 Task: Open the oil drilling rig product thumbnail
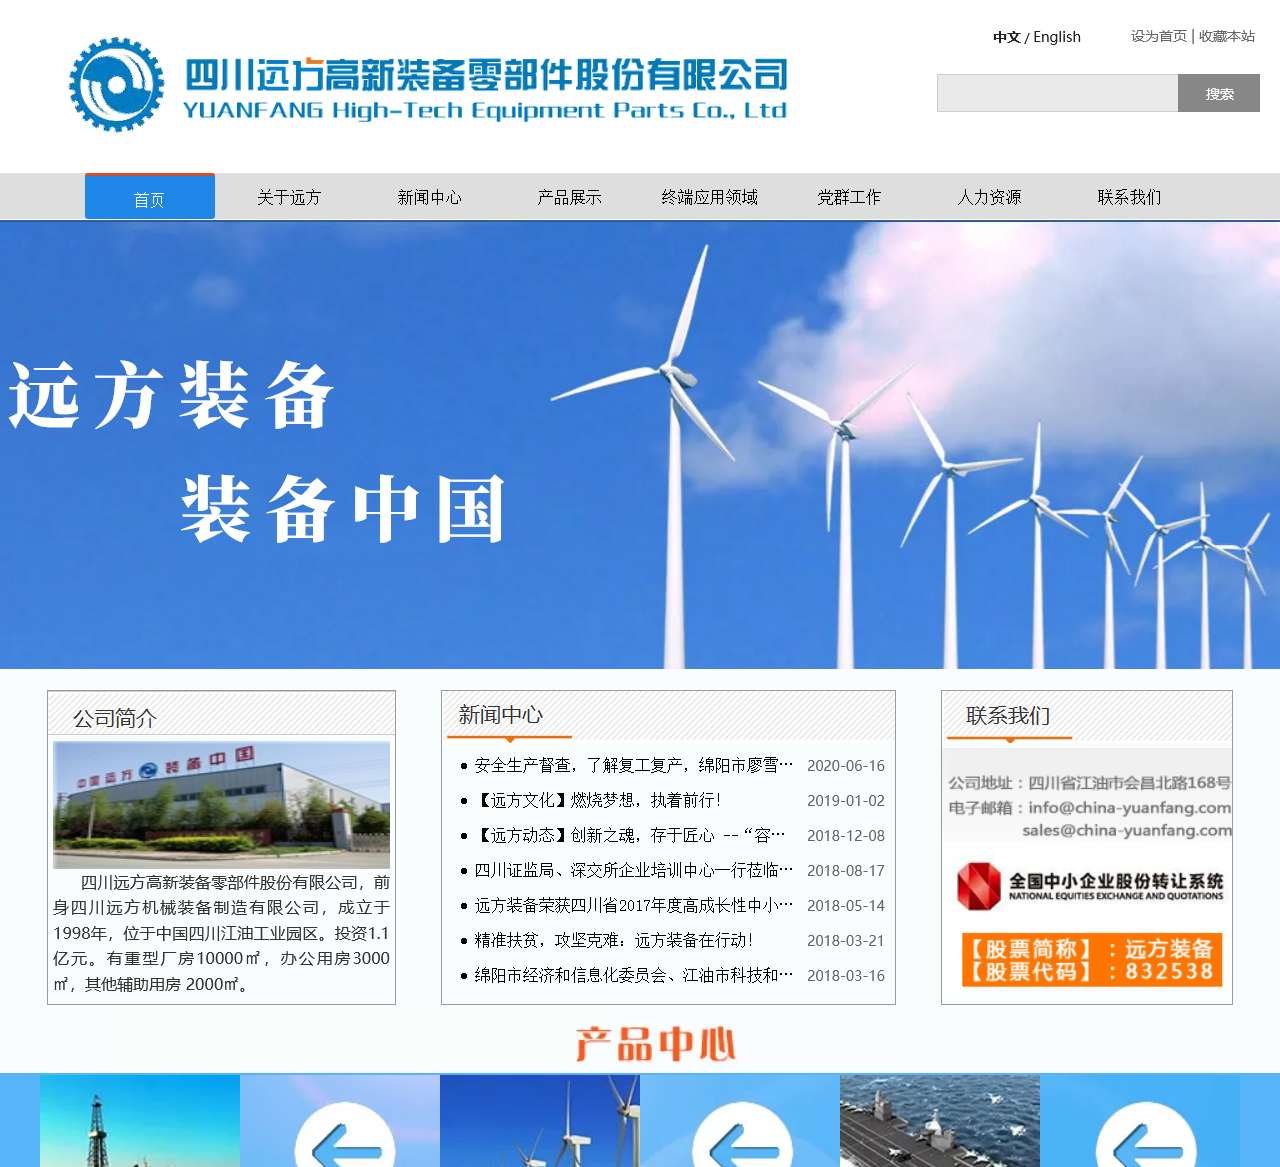point(140,1121)
